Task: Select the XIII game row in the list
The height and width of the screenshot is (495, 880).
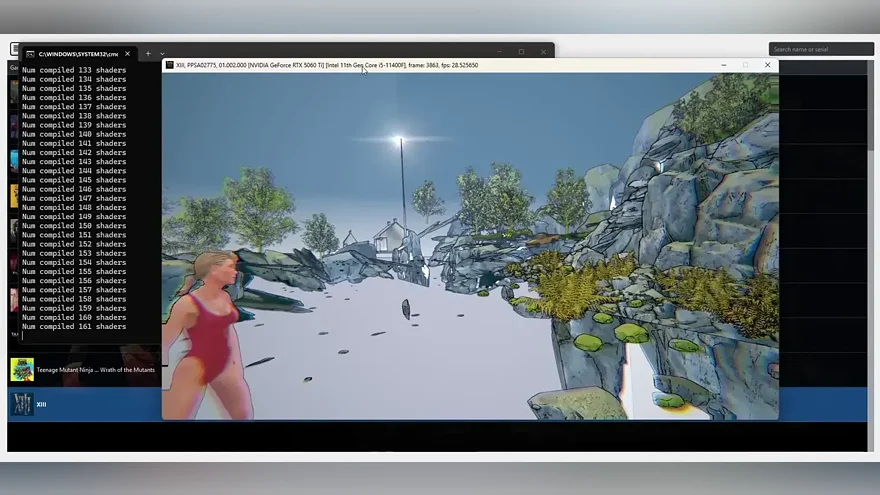Action: pos(437,404)
